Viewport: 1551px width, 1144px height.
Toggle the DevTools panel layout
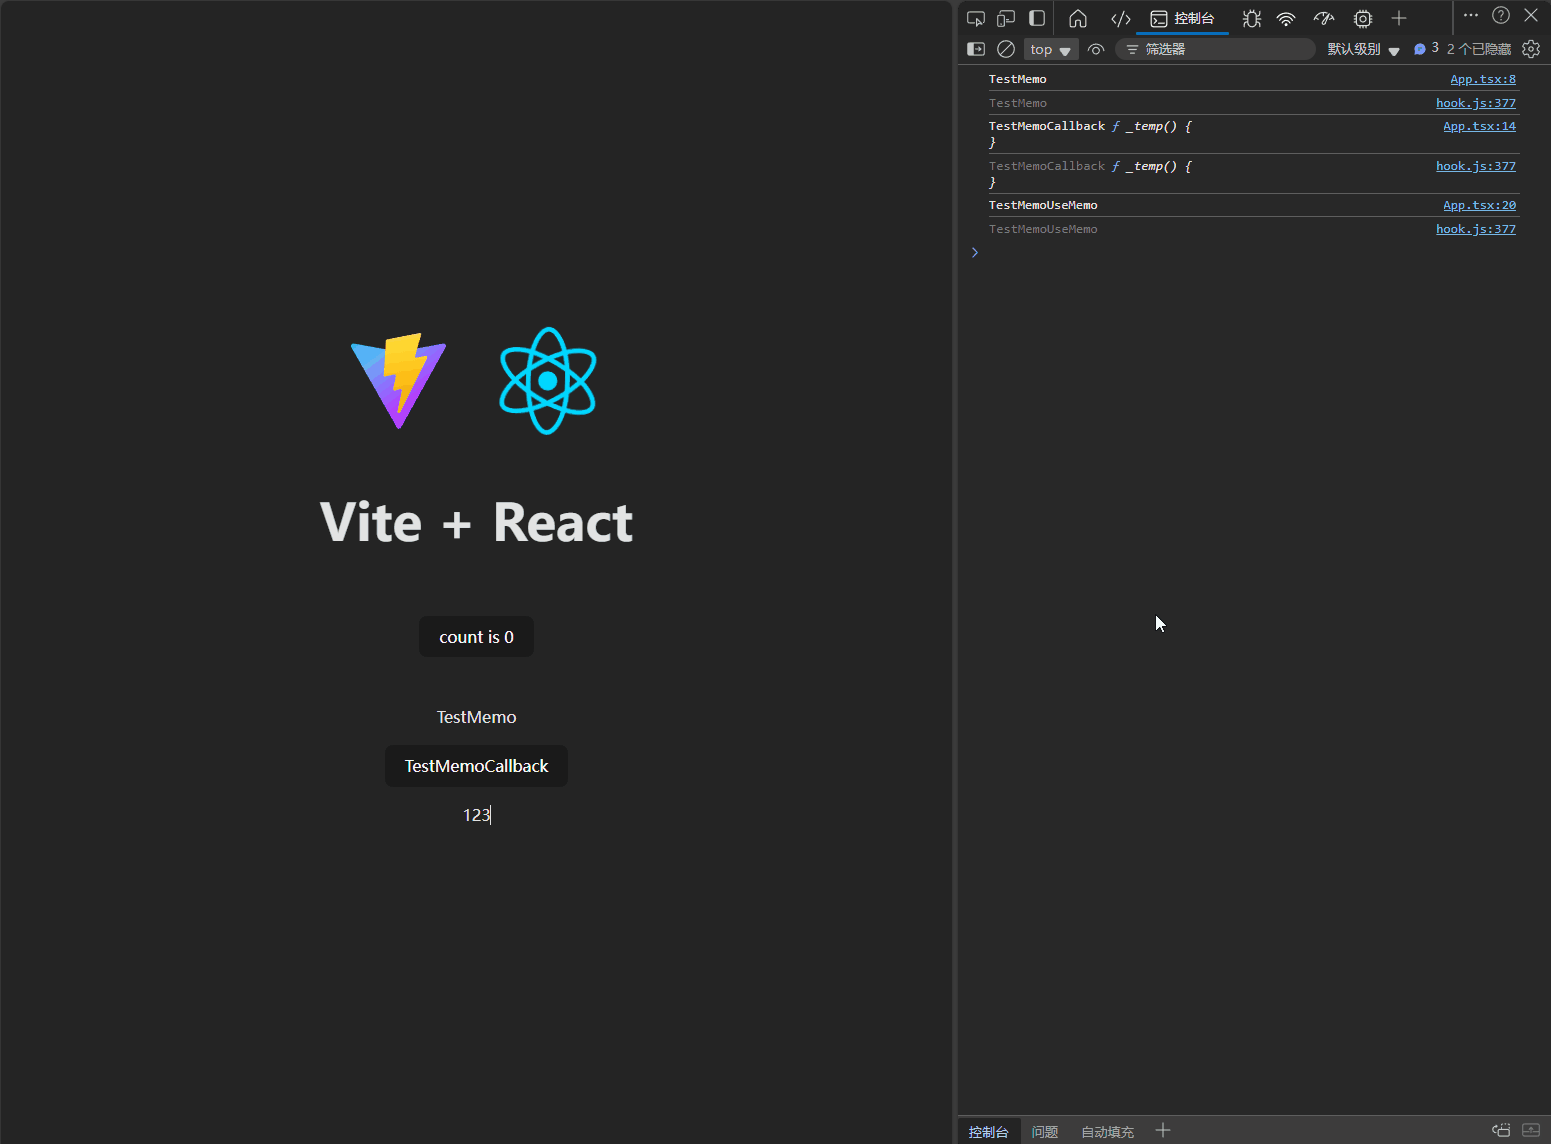pos(1037,17)
